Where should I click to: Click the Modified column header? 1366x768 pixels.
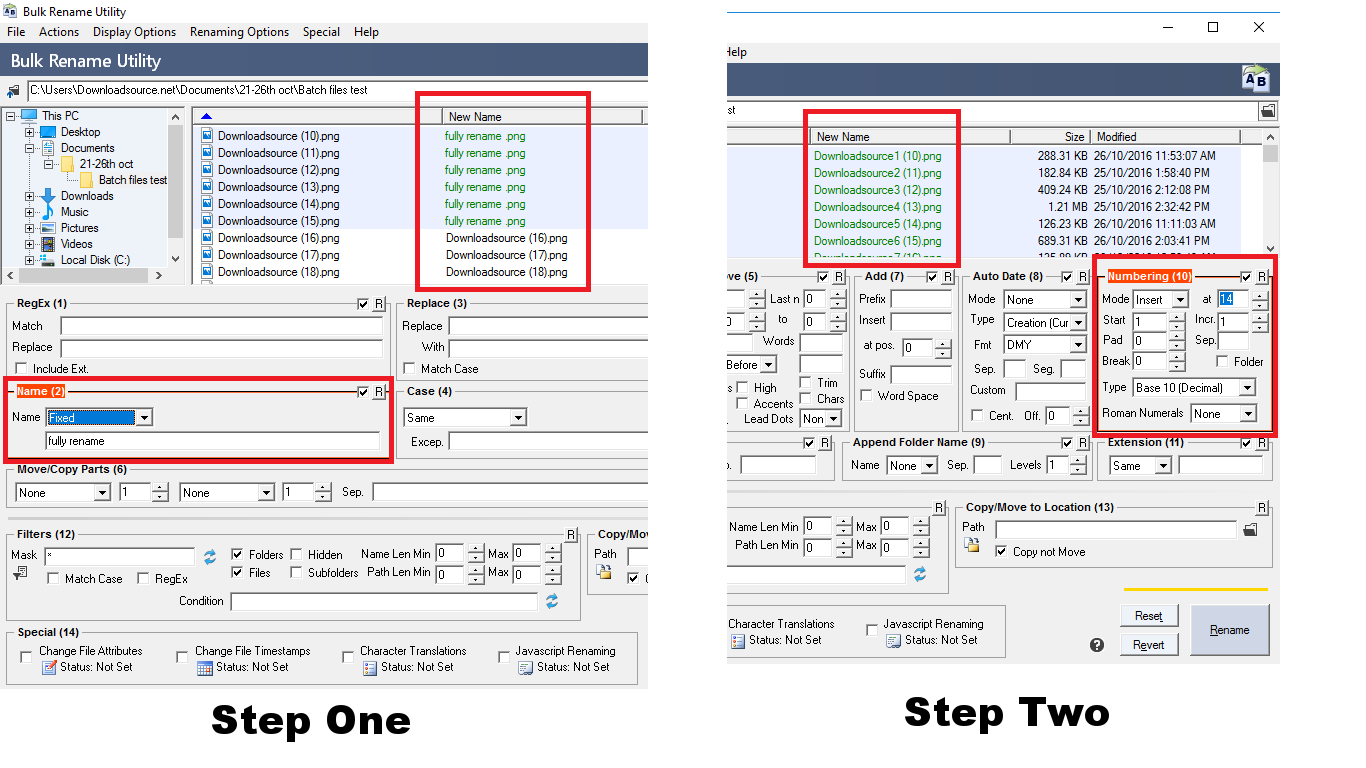[x=1165, y=137]
